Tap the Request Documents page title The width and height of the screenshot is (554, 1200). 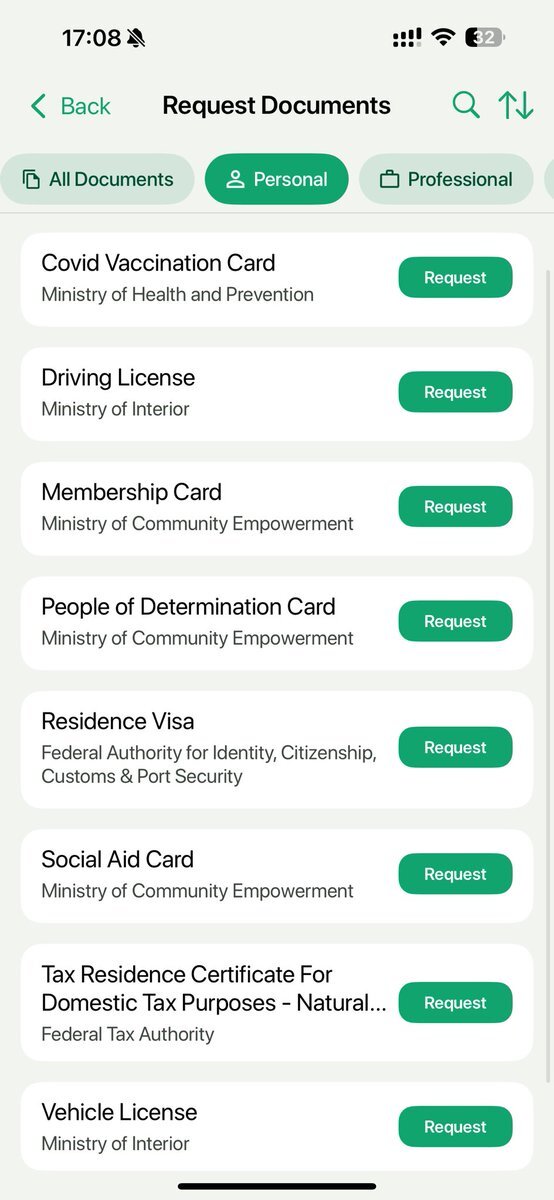(277, 105)
